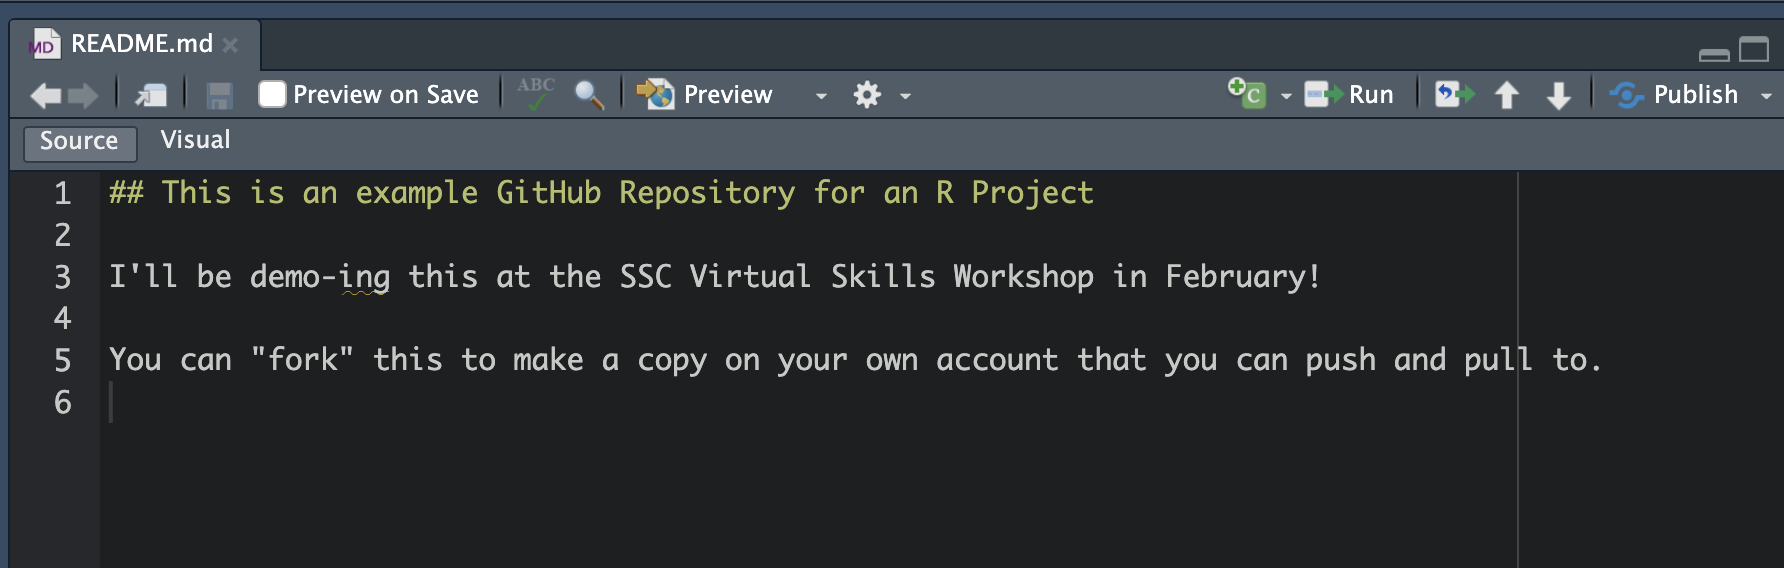
Task: Click the Publish button
Action: pyautogui.click(x=1675, y=95)
